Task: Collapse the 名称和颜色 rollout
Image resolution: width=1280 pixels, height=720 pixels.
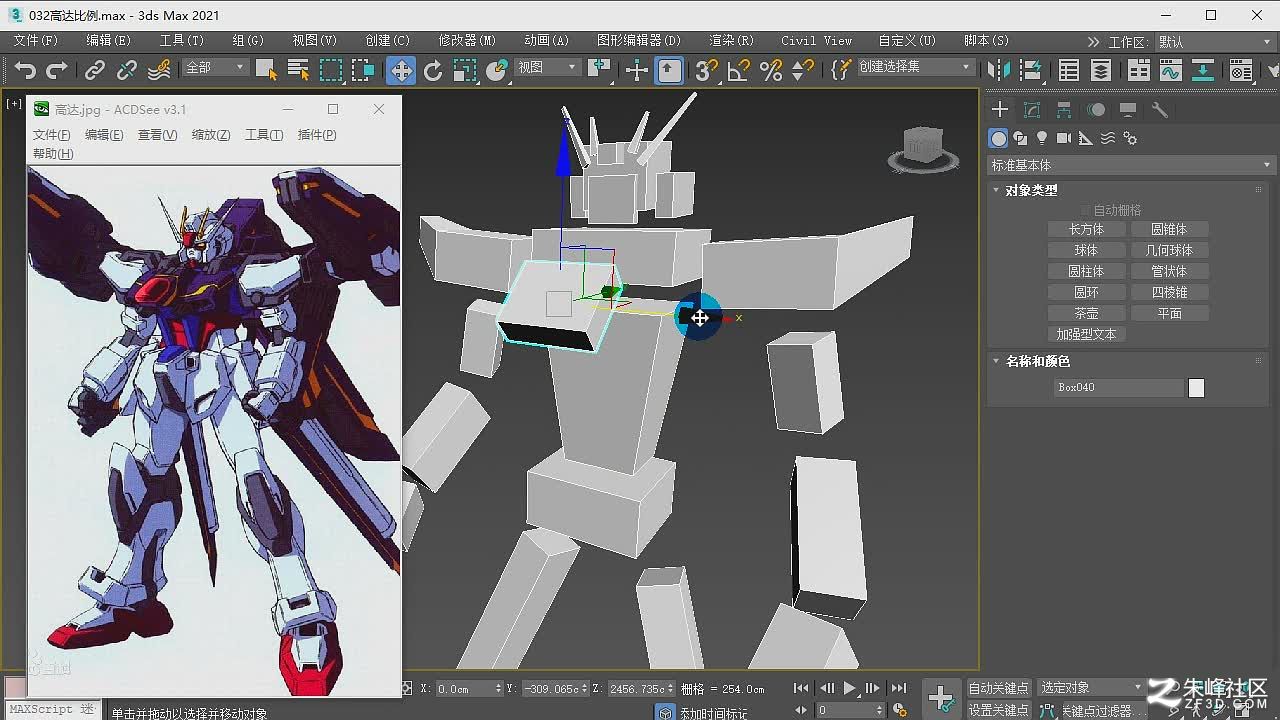Action: click(x=1037, y=361)
